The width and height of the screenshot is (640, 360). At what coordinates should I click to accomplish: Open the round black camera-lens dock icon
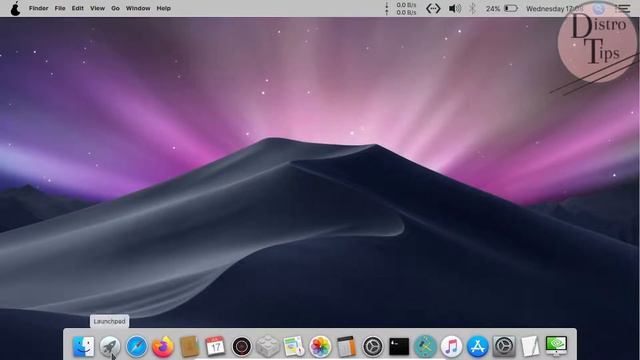(x=242, y=347)
